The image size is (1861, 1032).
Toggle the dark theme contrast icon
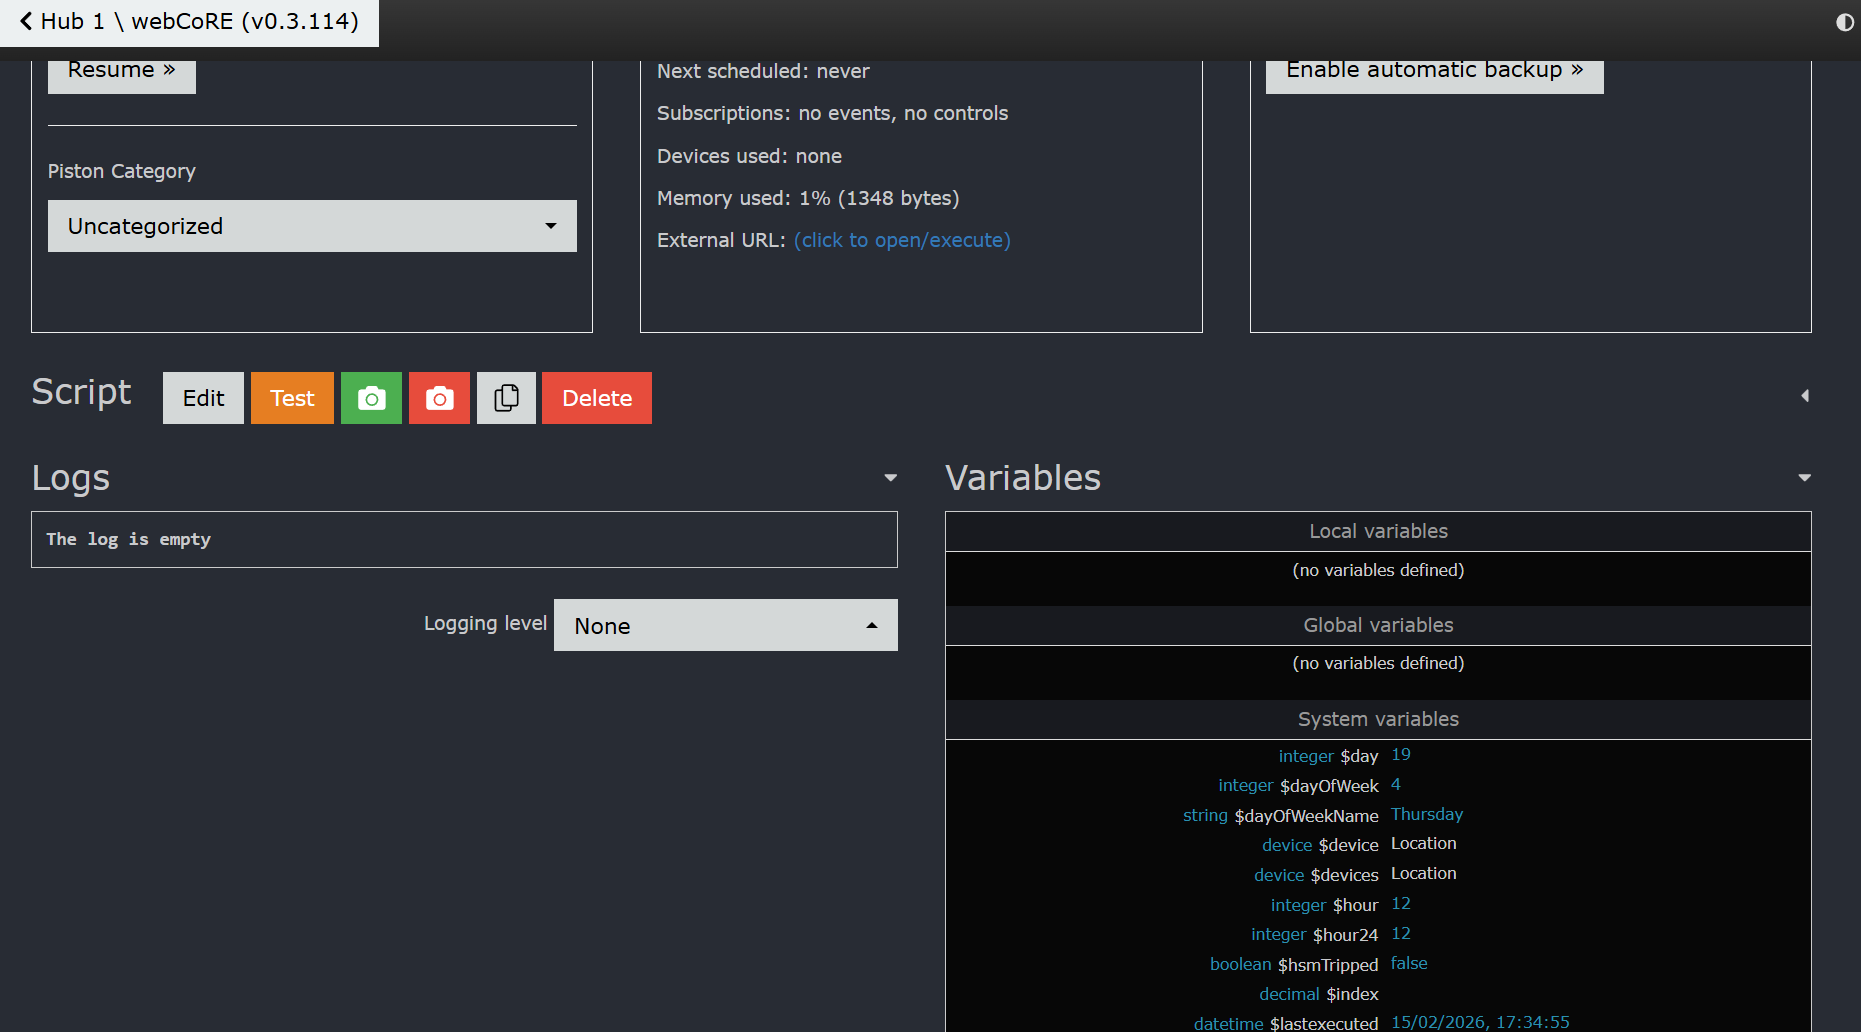click(x=1845, y=22)
